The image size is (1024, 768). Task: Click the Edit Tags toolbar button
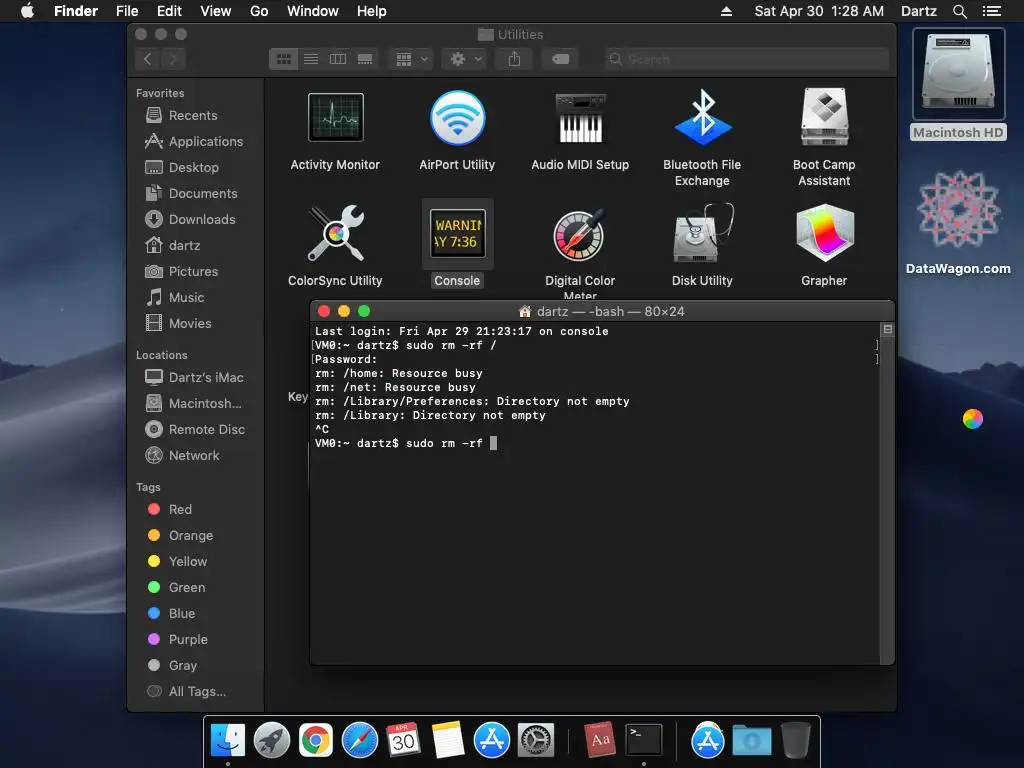point(560,59)
